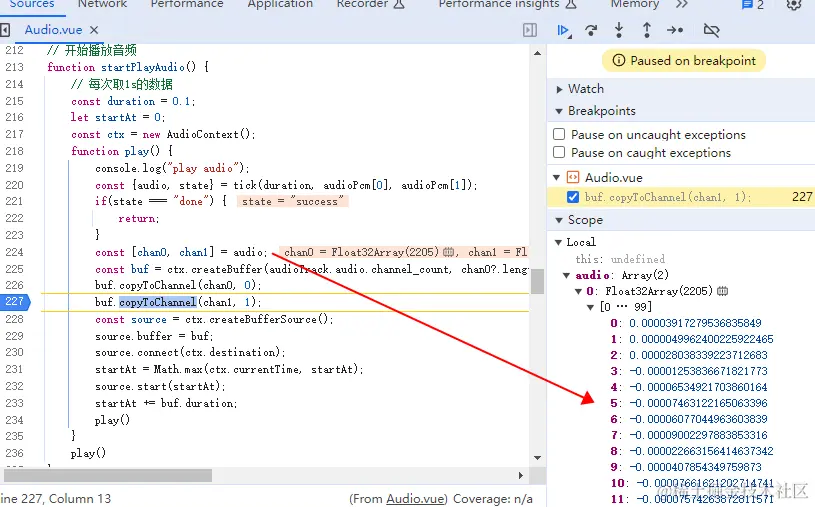
Task: Collapse the [0 … 99] range
Action: tap(590, 307)
